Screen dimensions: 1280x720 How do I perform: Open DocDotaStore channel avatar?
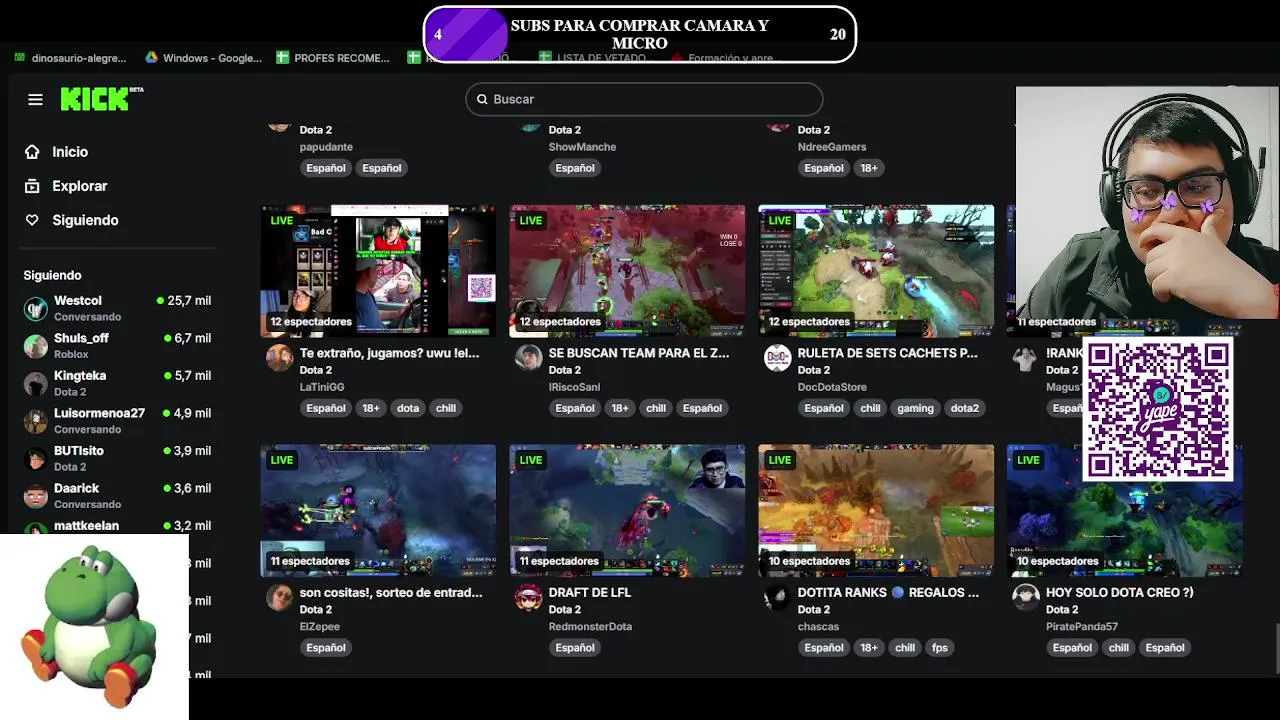tap(777, 358)
